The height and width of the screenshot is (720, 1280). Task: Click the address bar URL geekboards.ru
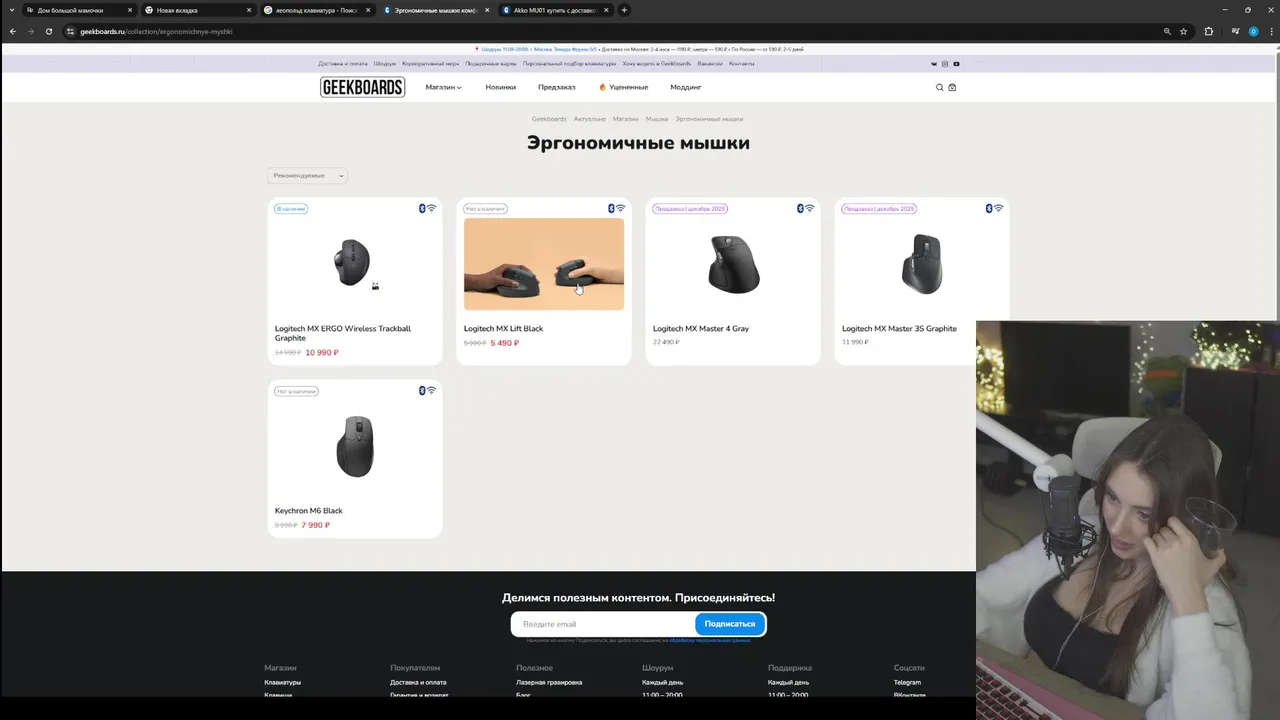[x=156, y=31]
